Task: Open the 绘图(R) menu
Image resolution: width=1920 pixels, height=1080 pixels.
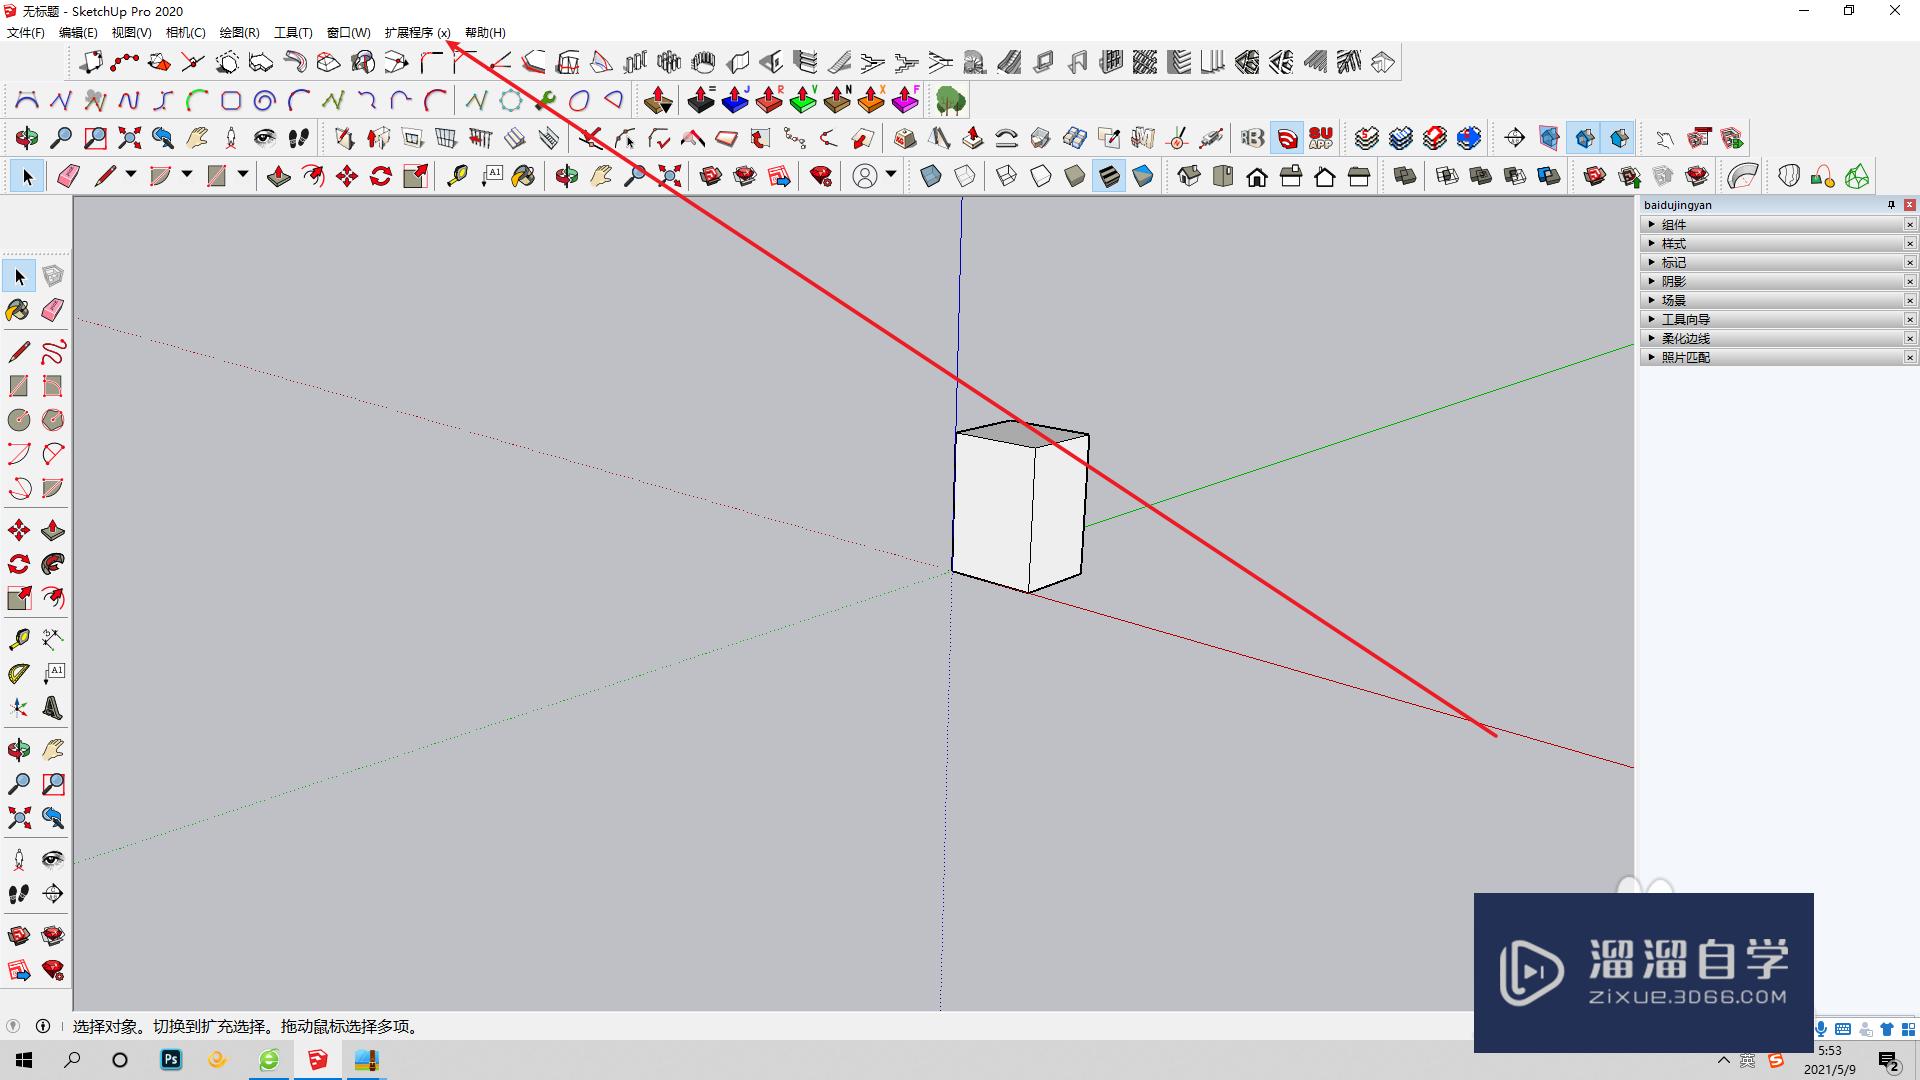Action: [x=240, y=33]
